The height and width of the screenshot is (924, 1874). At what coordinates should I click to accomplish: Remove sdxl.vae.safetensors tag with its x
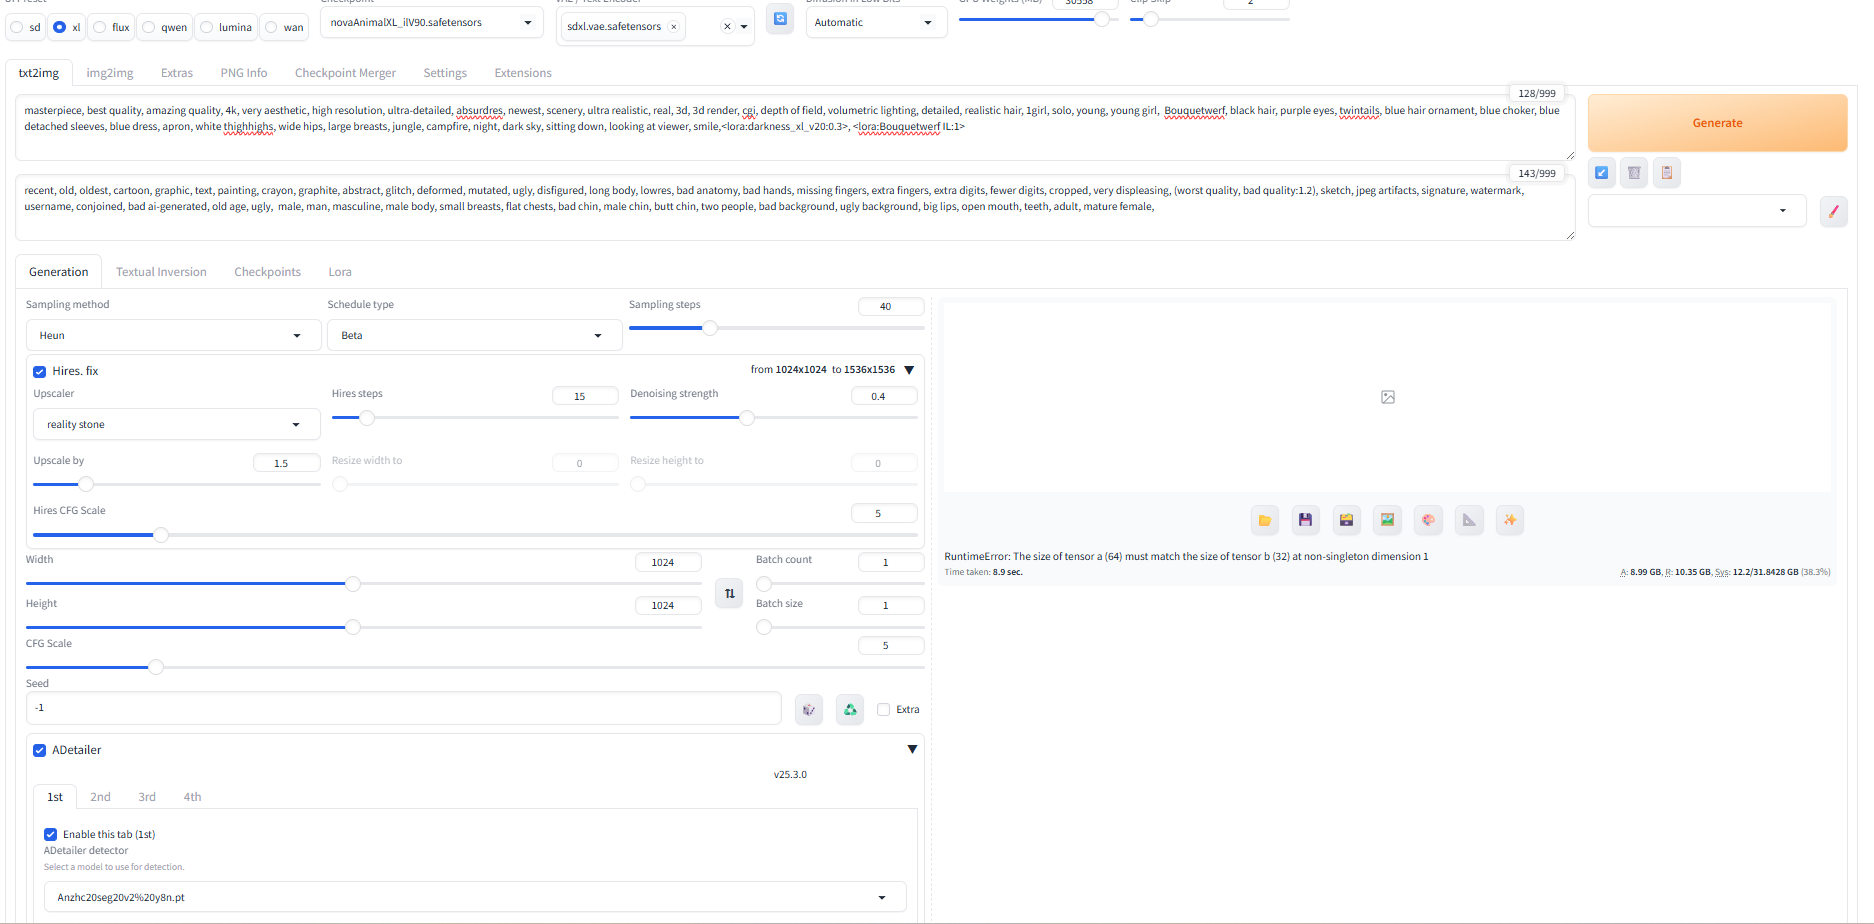(x=674, y=27)
